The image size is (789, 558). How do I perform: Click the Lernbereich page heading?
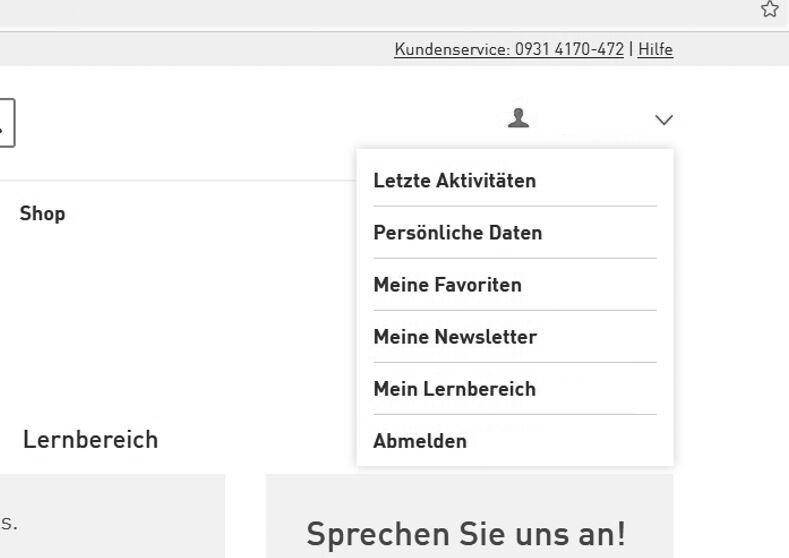tap(90, 440)
